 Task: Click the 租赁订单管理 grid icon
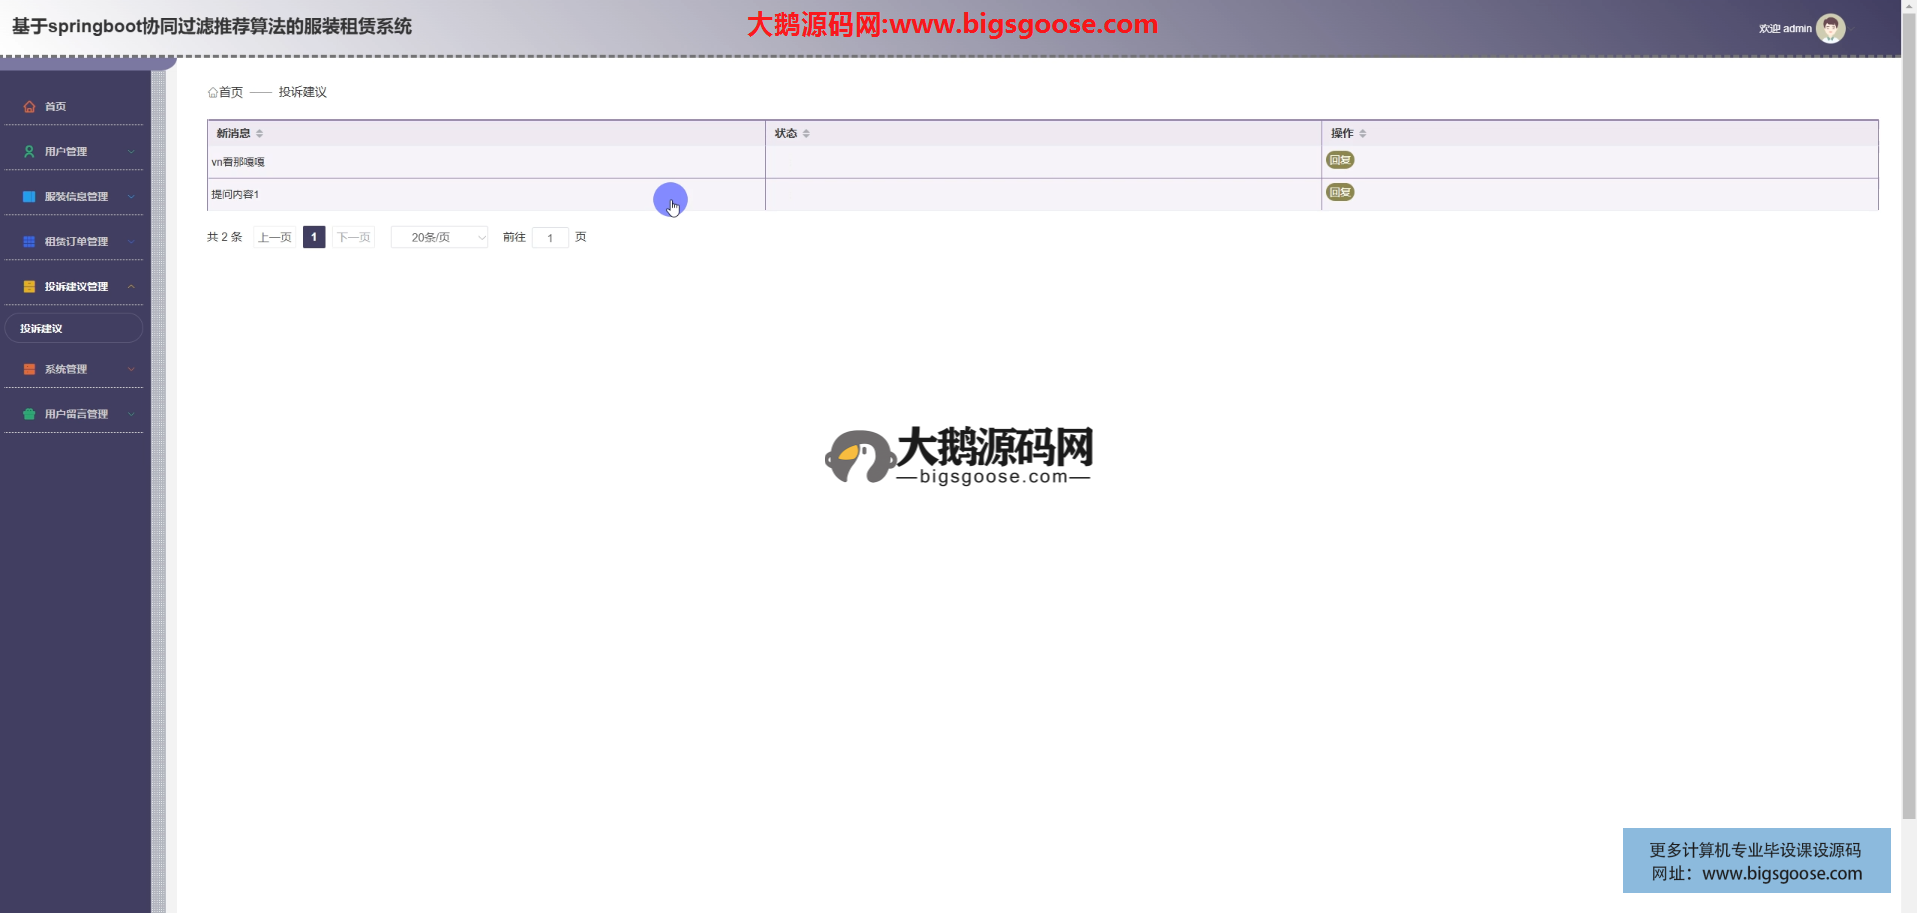point(29,242)
